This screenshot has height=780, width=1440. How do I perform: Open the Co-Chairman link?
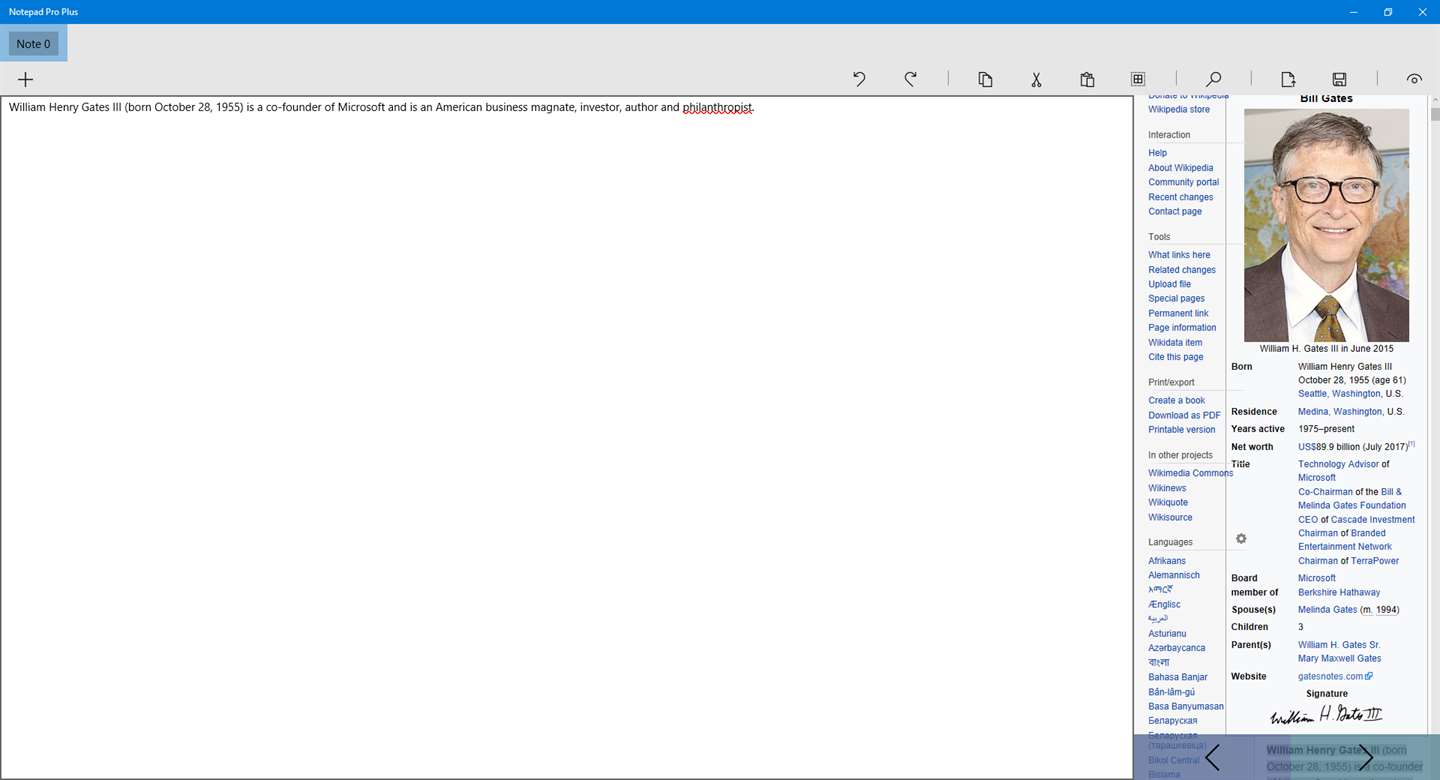(x=1325, y=492)
